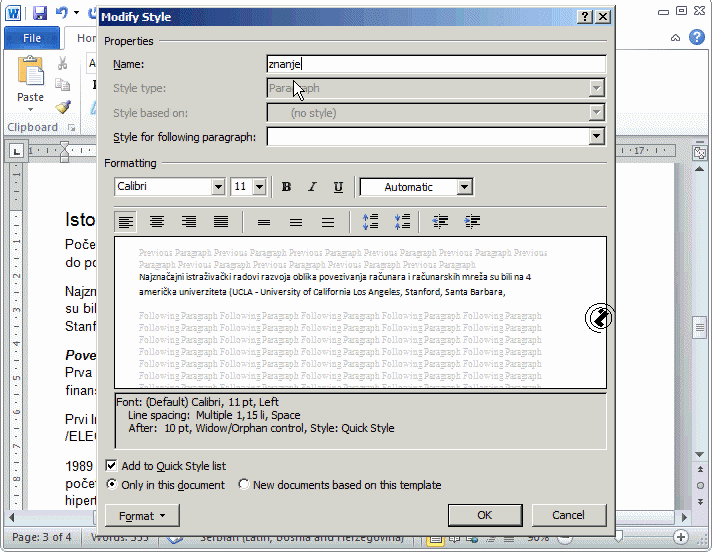712x552 pixels.
Task: Click the Decrease Indent icon
Action: (x=440, y=222)
